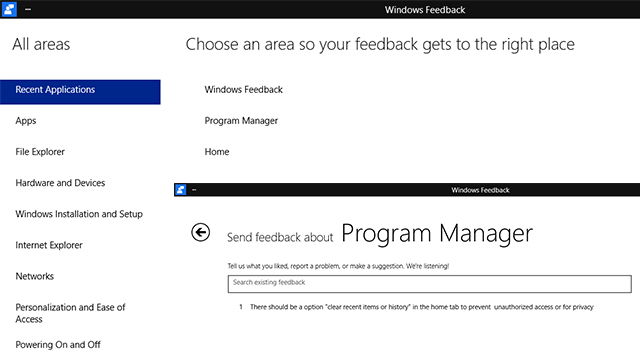Pick Windows Feedback from recent applications
The height and width of the screenshot is (362, 640).
(243, 89)
